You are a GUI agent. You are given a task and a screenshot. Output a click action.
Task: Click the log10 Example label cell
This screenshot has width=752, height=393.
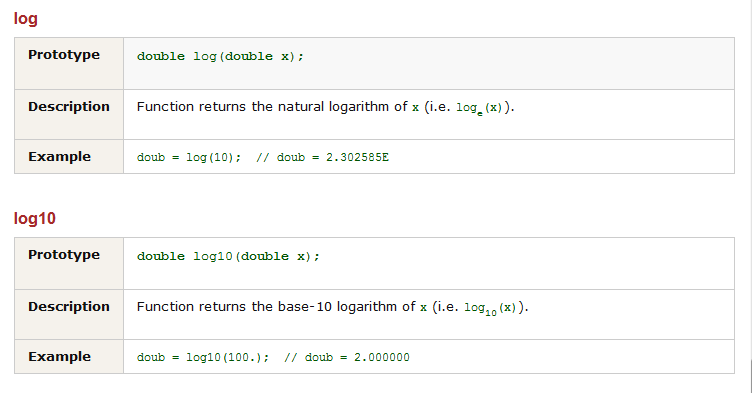pyautogui.click(x=69, y=357)
